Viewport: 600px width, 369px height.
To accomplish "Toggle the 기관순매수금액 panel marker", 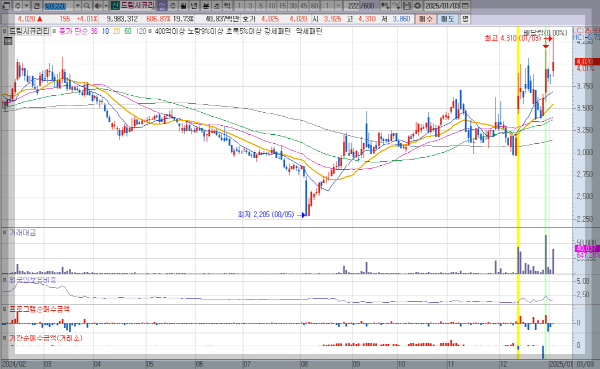I will (4, 338).
